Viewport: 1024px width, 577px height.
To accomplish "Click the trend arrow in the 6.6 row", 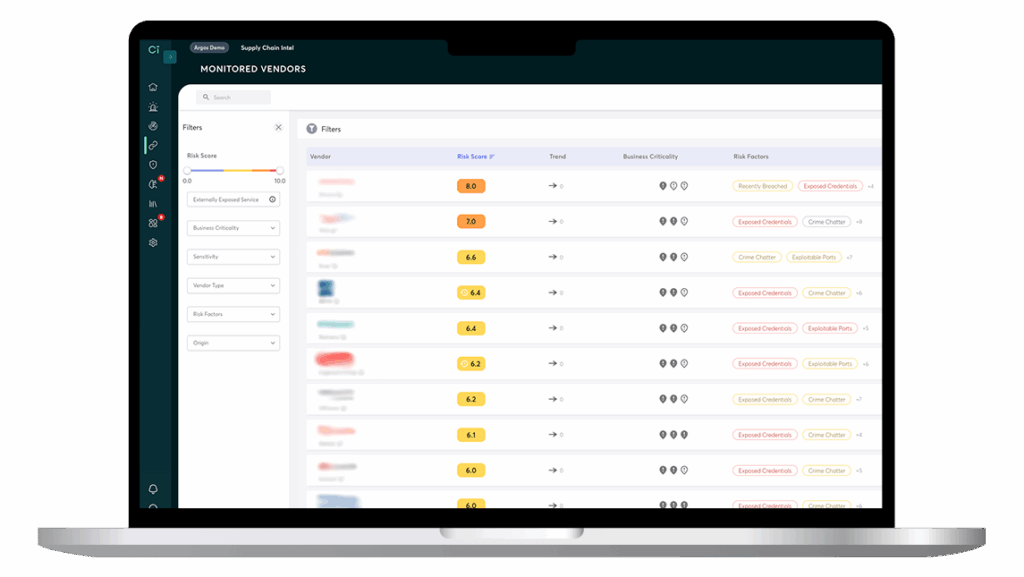I will 552,257.
